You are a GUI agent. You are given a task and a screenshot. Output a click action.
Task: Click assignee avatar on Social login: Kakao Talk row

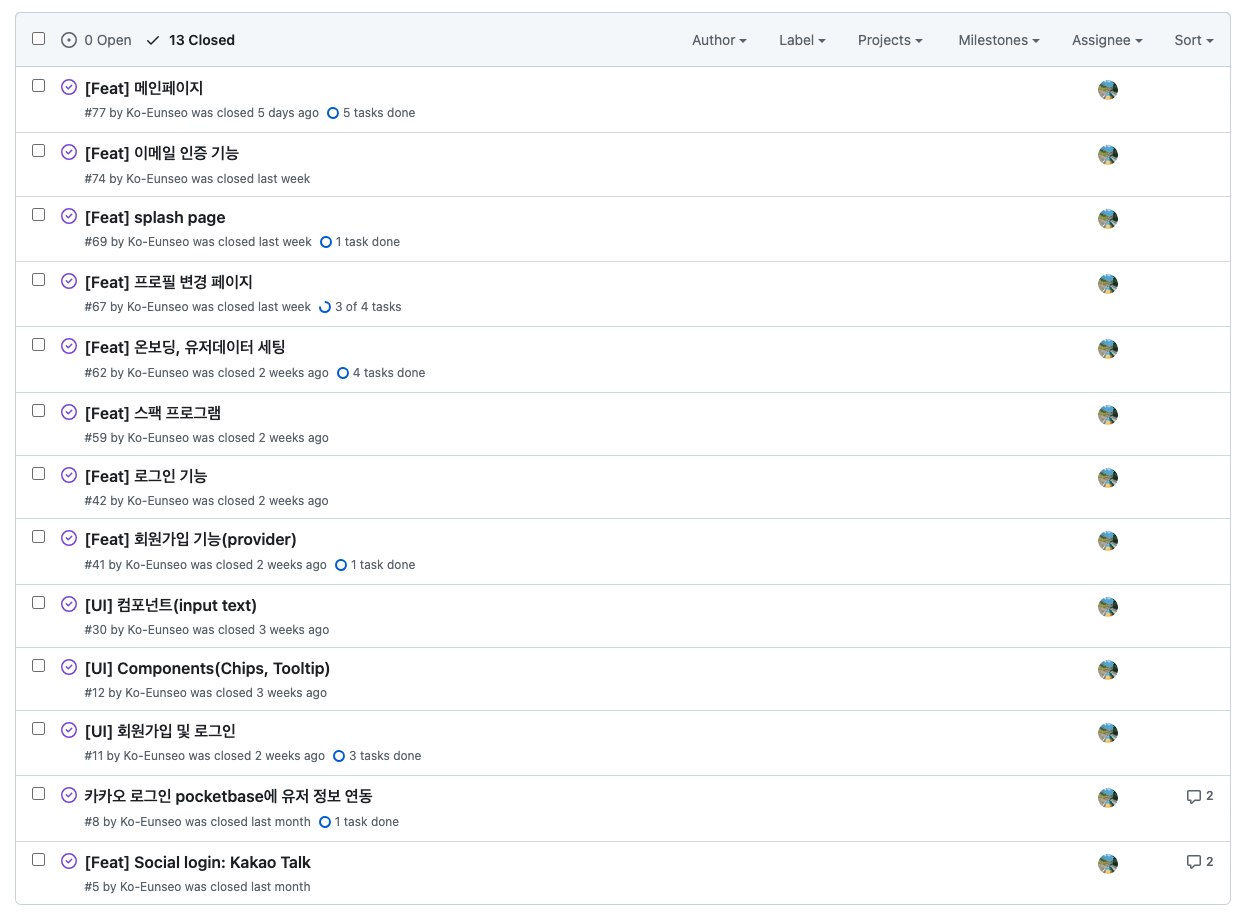click(x=1108, y=864)
